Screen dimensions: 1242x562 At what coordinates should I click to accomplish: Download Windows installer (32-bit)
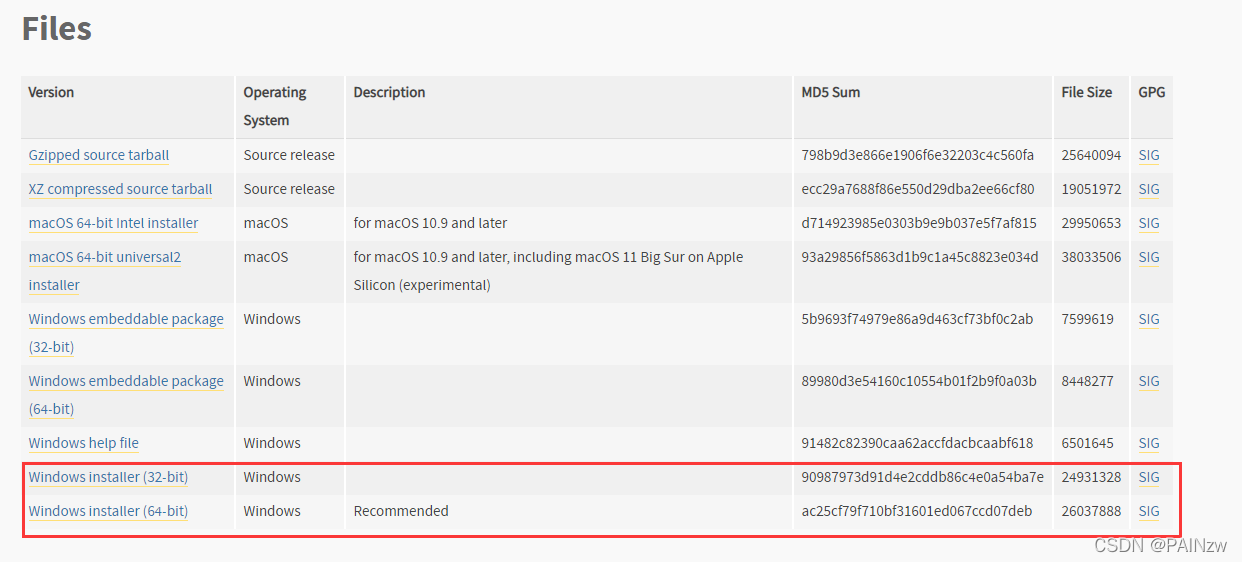(x=108, y=477)
